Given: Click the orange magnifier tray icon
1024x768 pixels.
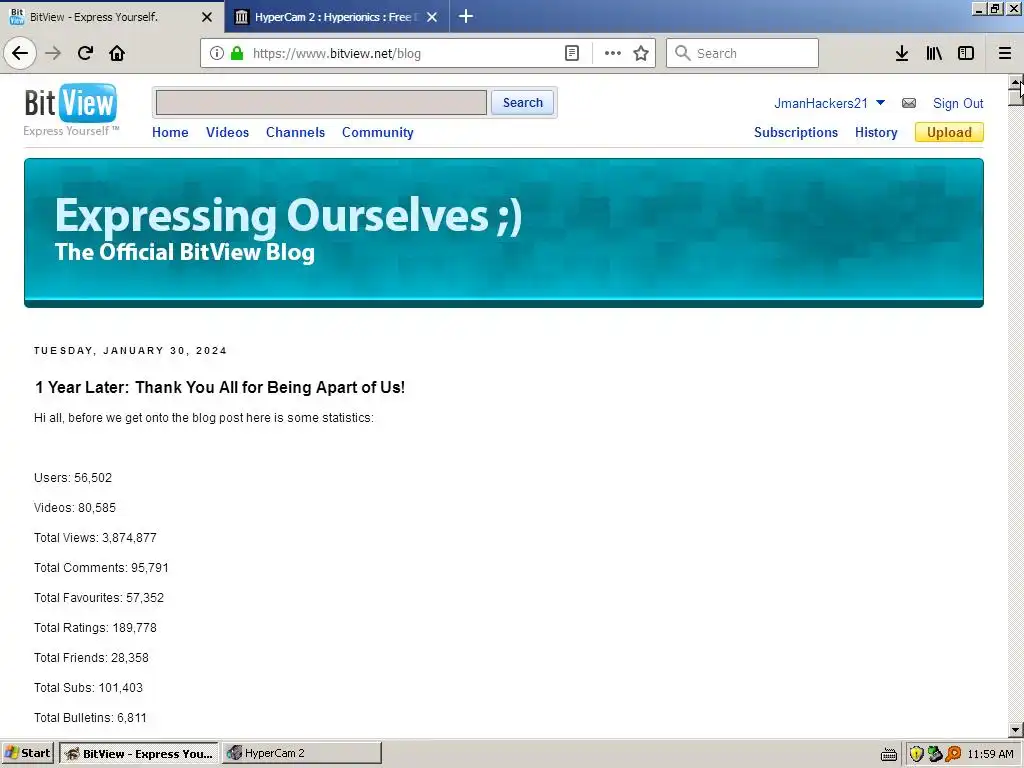Looking at the screenshot, I should (953, 754).
